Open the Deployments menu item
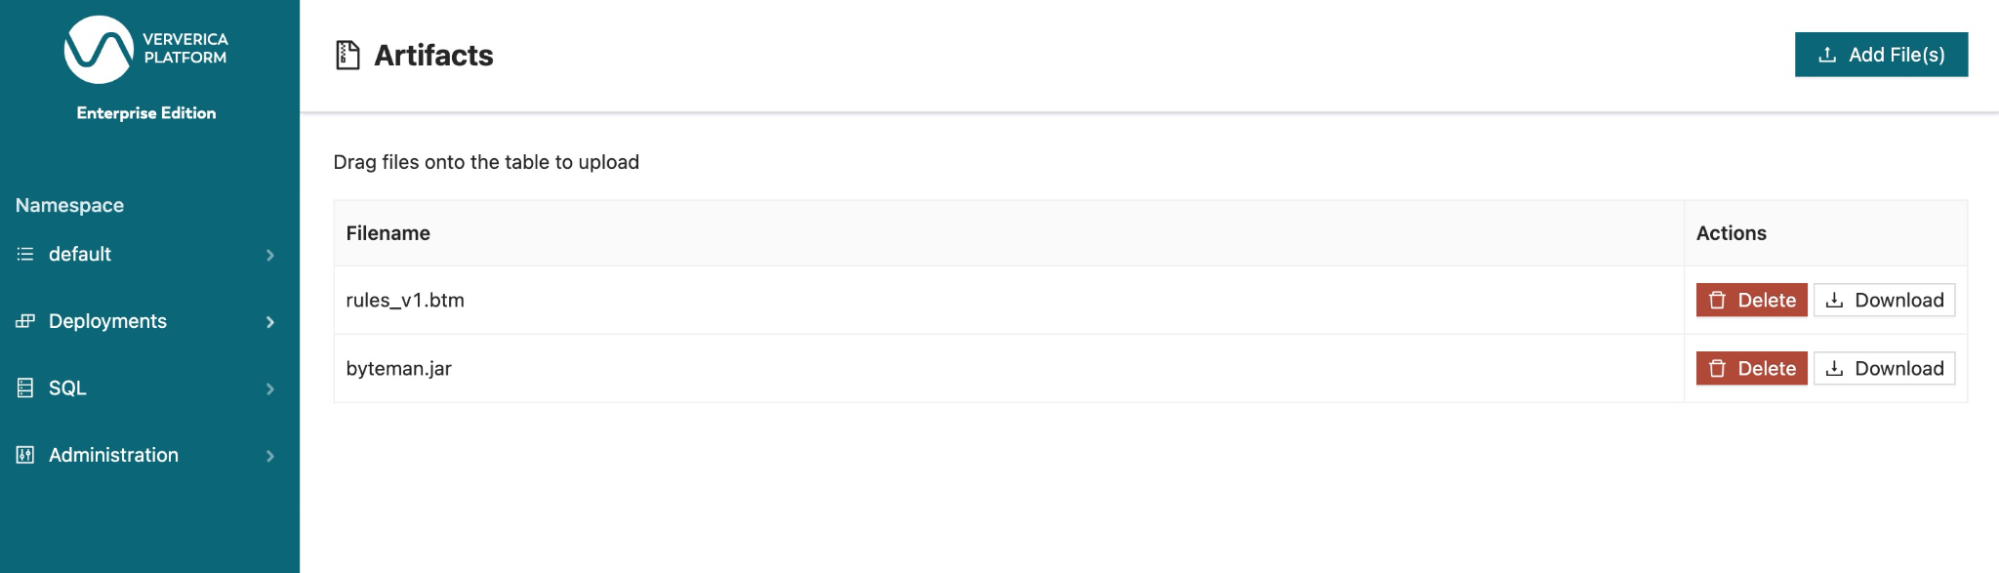The width and height of the screenshot is (1999, 573). click(x=107, y=321)
